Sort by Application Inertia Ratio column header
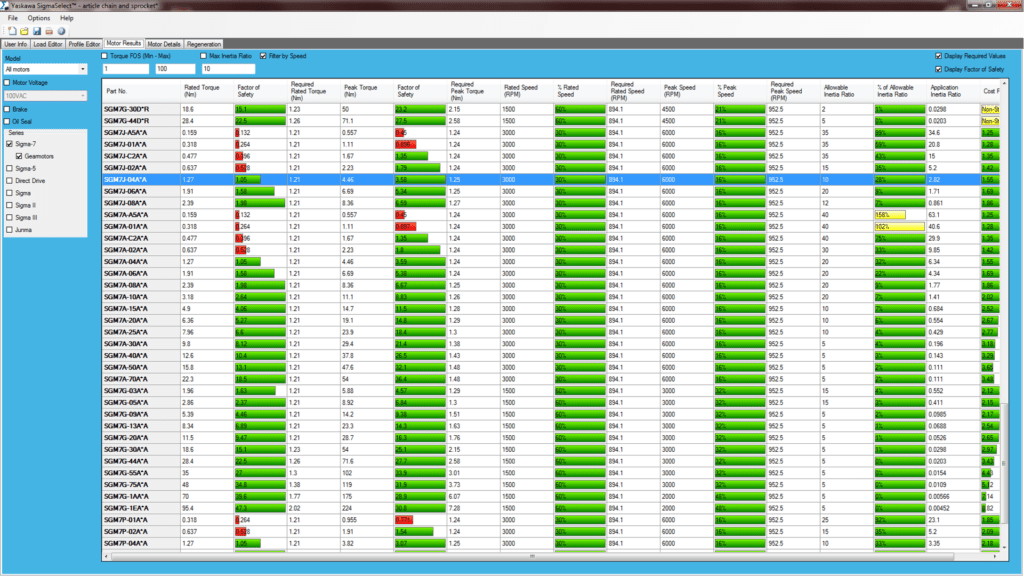Viewport: 1024px width, 577px height. pyautogui.click(x=953, y=91)
